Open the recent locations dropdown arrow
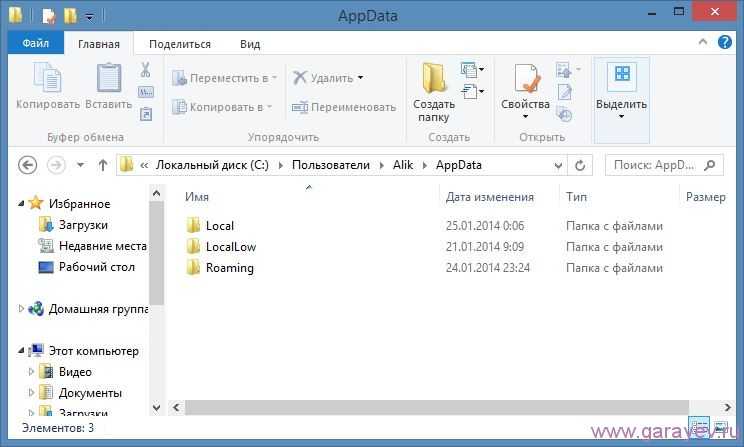The height and width of the screenshot is (447, 744). point(81,165)
